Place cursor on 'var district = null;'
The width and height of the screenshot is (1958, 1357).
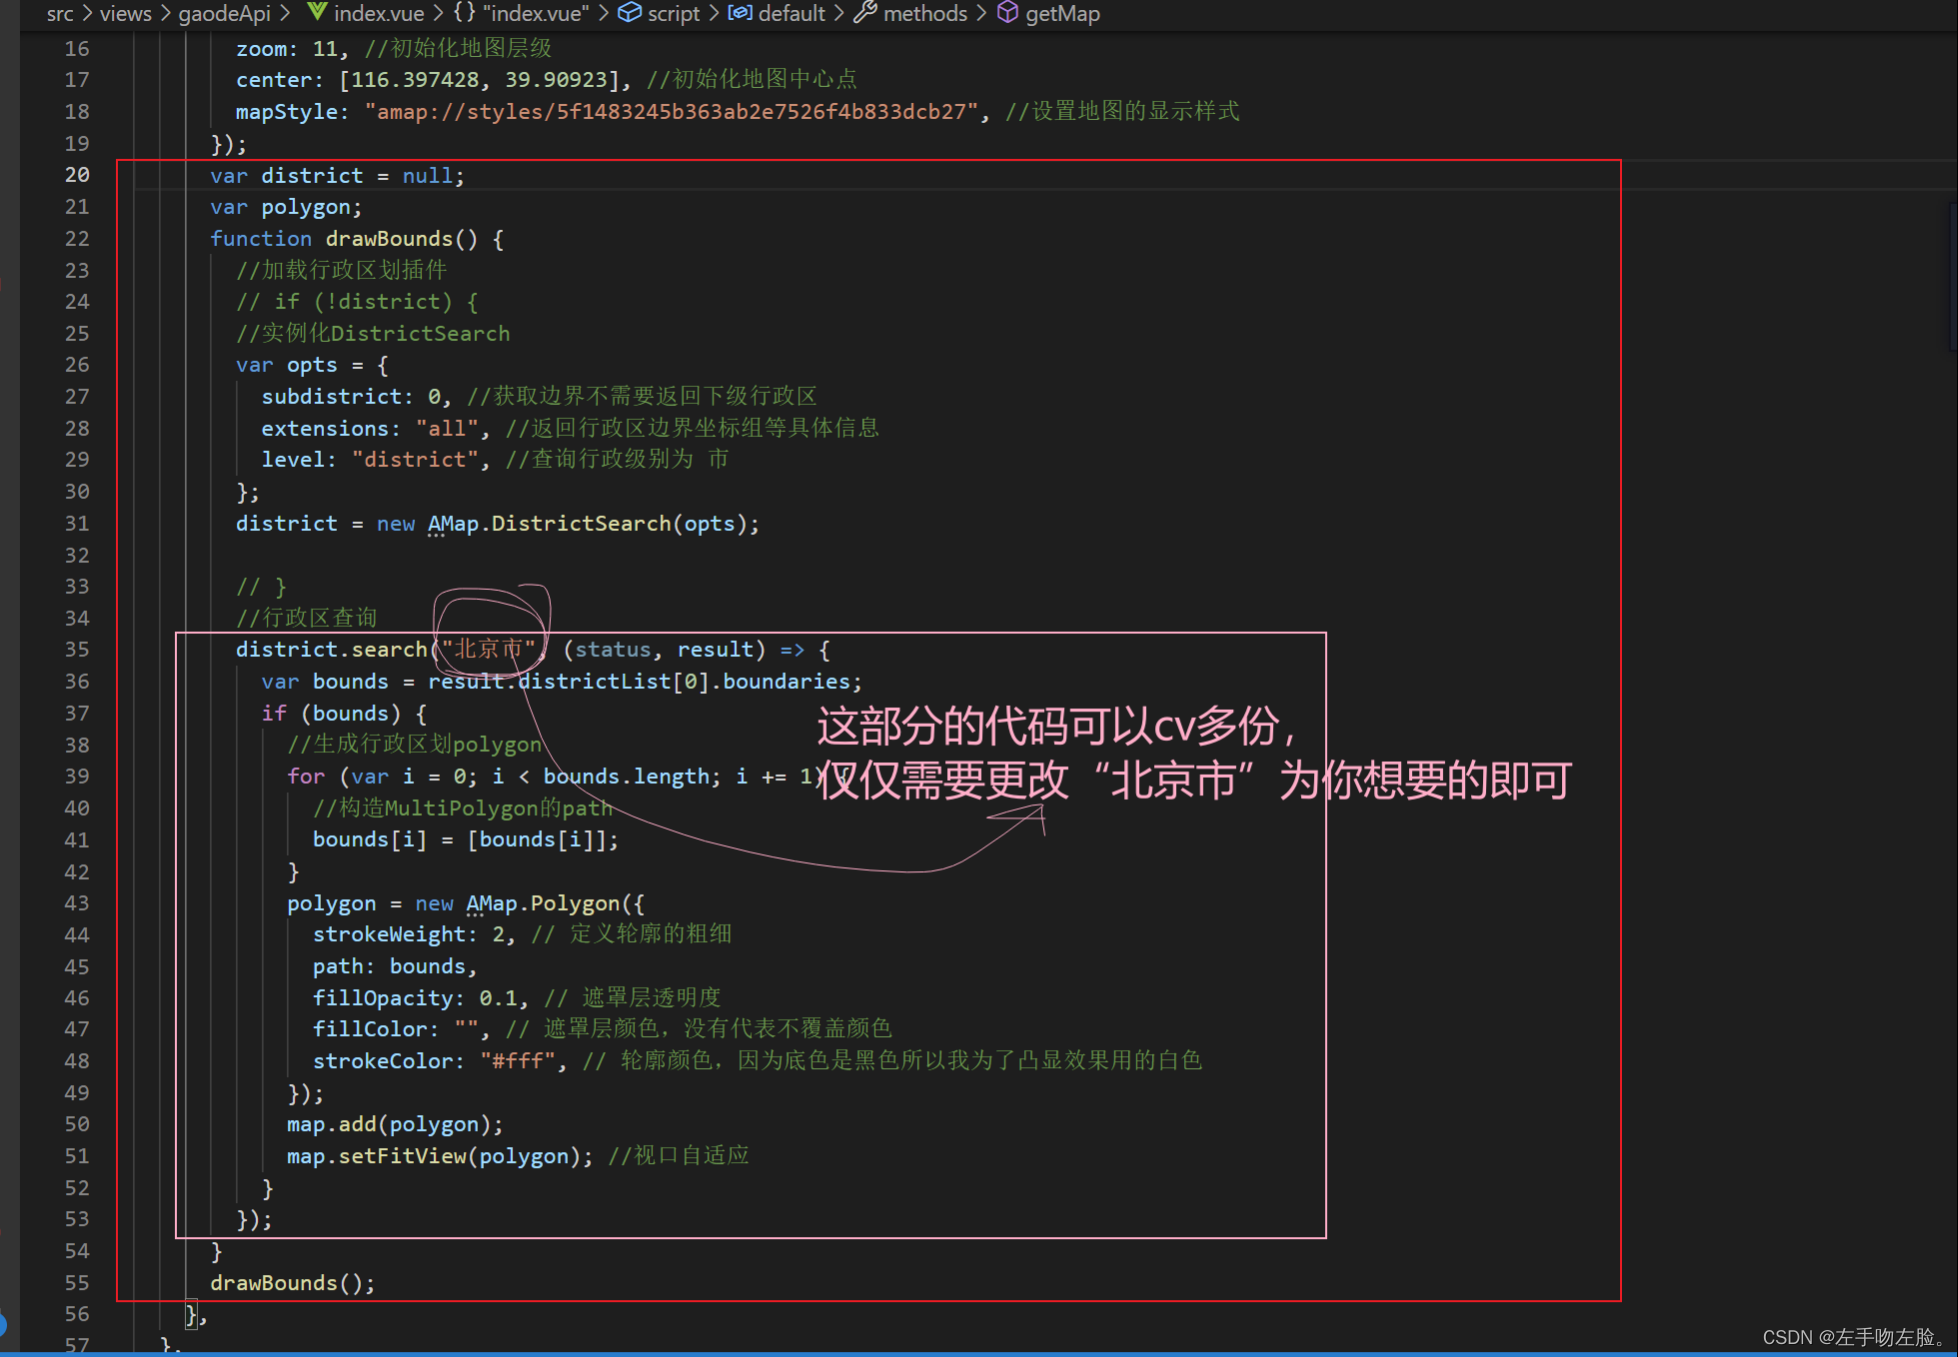337,176
